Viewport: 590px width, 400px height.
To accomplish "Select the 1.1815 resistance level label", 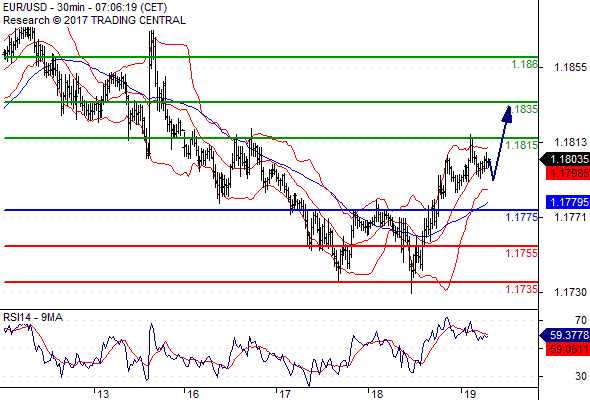I will click(x=522, y=145).
